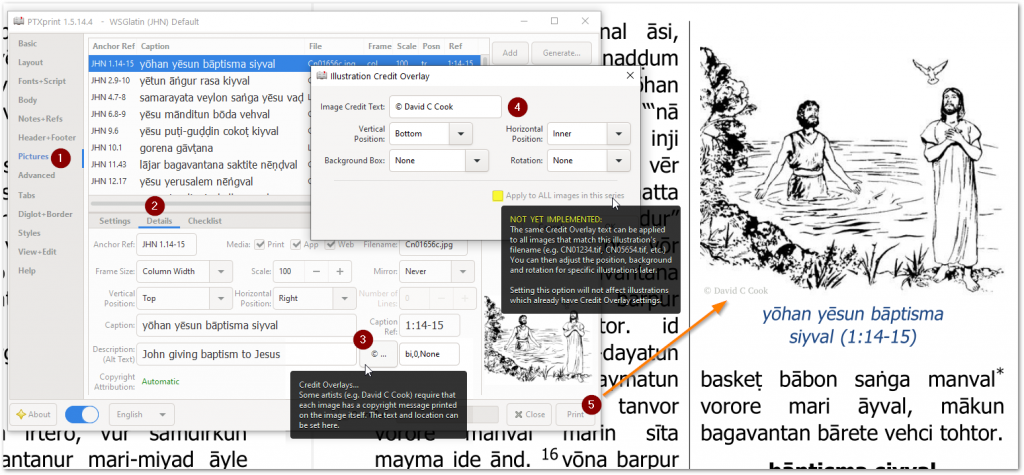Click the Anchor Ref input field
1024x475 pixels.
click(166, 244)
